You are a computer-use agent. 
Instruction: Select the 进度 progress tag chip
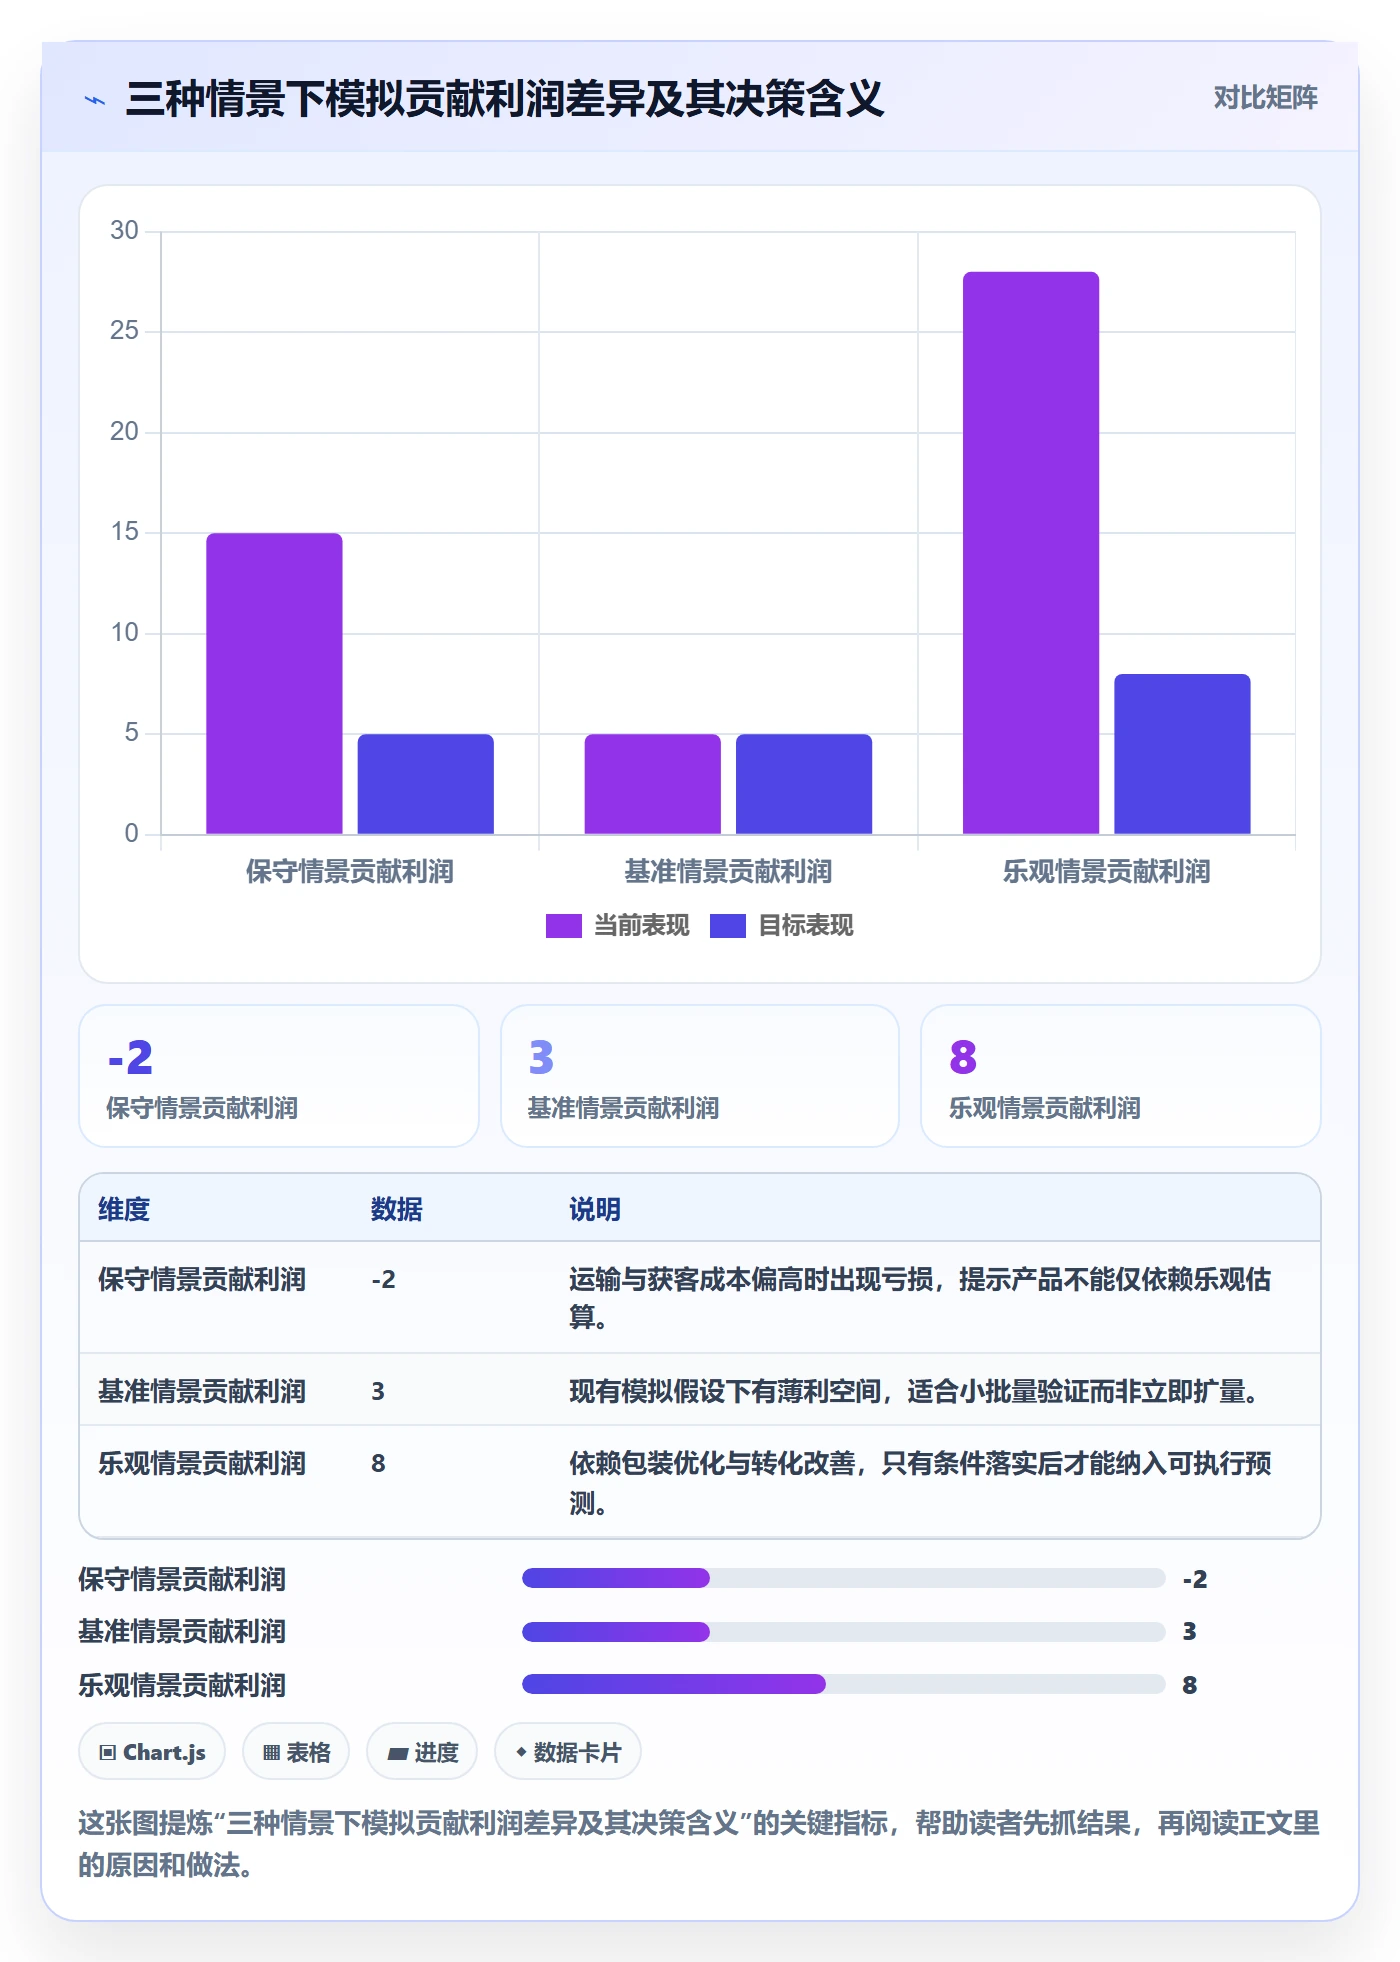(422, 1752)
